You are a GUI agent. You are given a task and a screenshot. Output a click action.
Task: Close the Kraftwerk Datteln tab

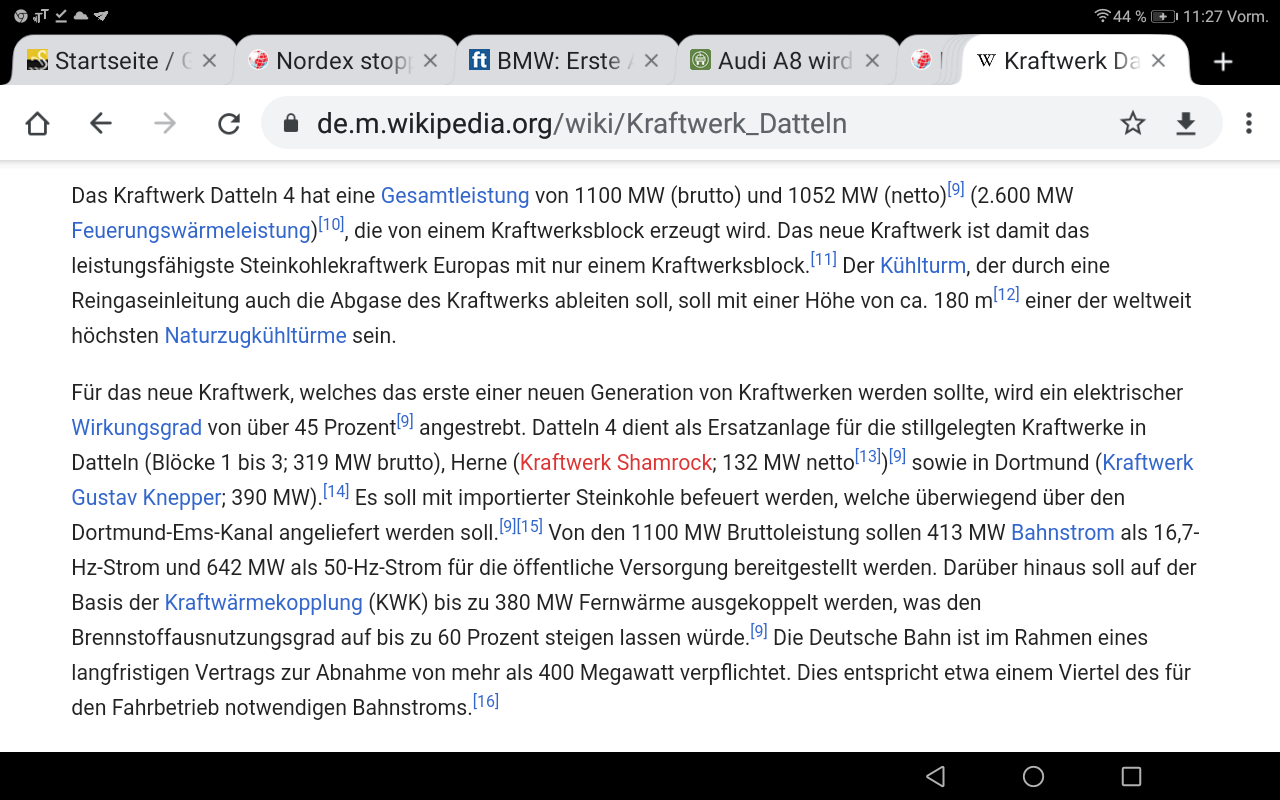(1158, 61)
